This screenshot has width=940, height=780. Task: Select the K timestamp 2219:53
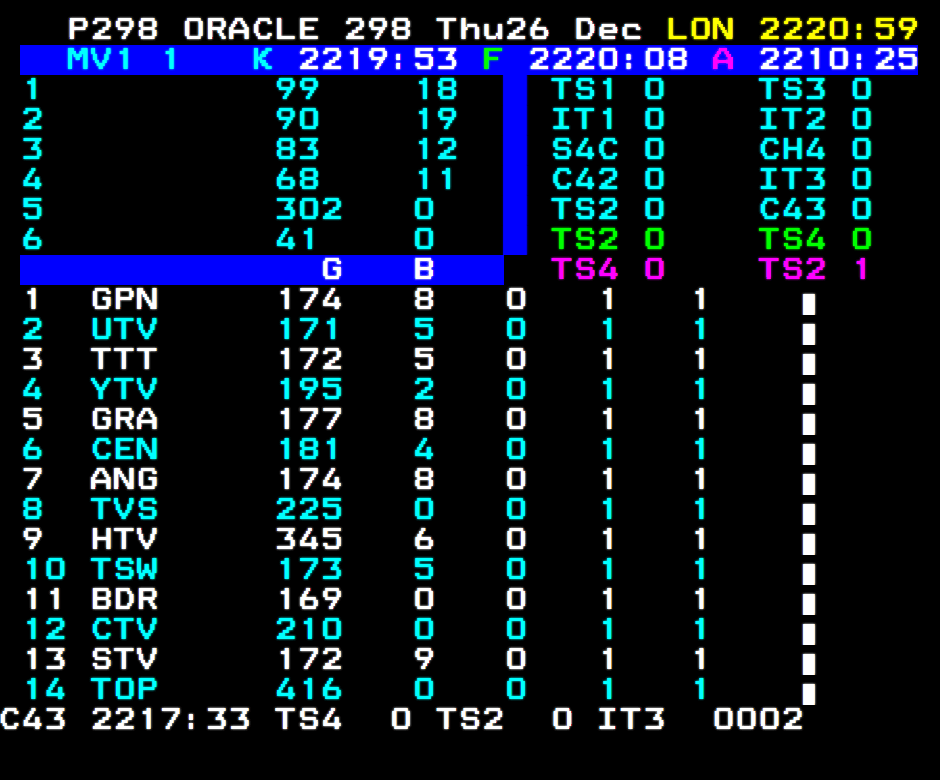pyautogui.click(x=378, y=59)
